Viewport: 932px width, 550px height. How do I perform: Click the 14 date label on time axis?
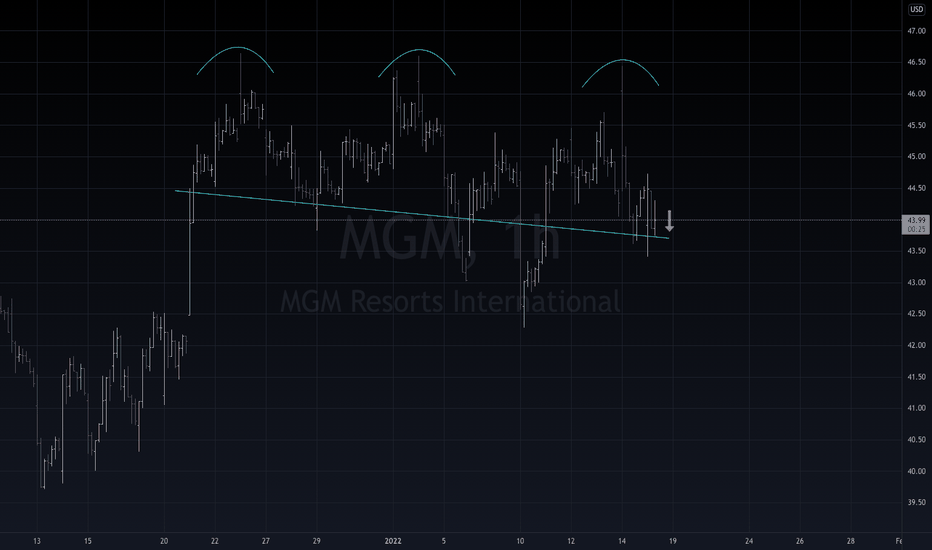pyautogui.click(x=622, y=541)
